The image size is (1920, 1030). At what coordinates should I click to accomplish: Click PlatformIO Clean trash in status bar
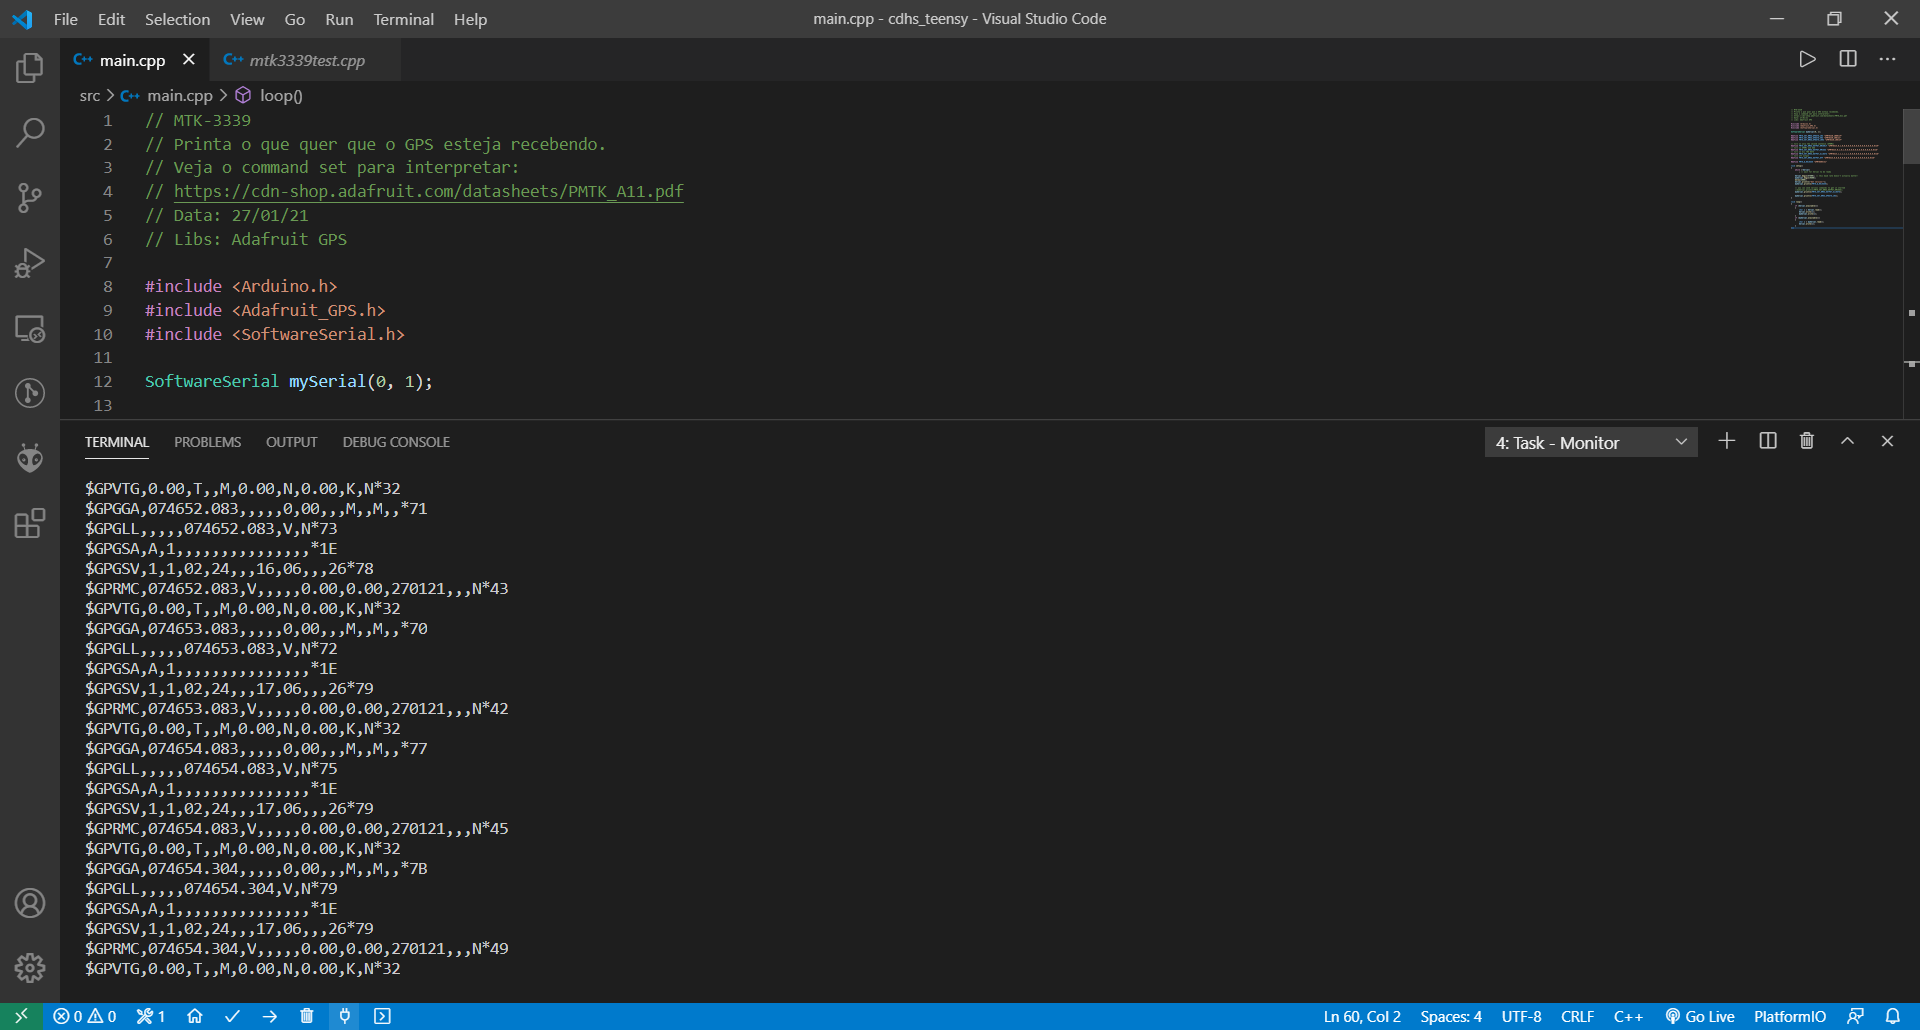coord(307,1016)
